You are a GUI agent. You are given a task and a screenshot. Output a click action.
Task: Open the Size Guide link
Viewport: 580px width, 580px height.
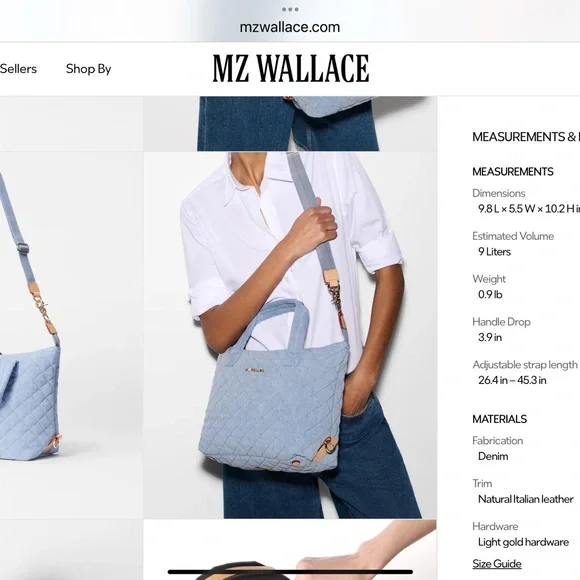pyautogui.click(x=497, y=563)
